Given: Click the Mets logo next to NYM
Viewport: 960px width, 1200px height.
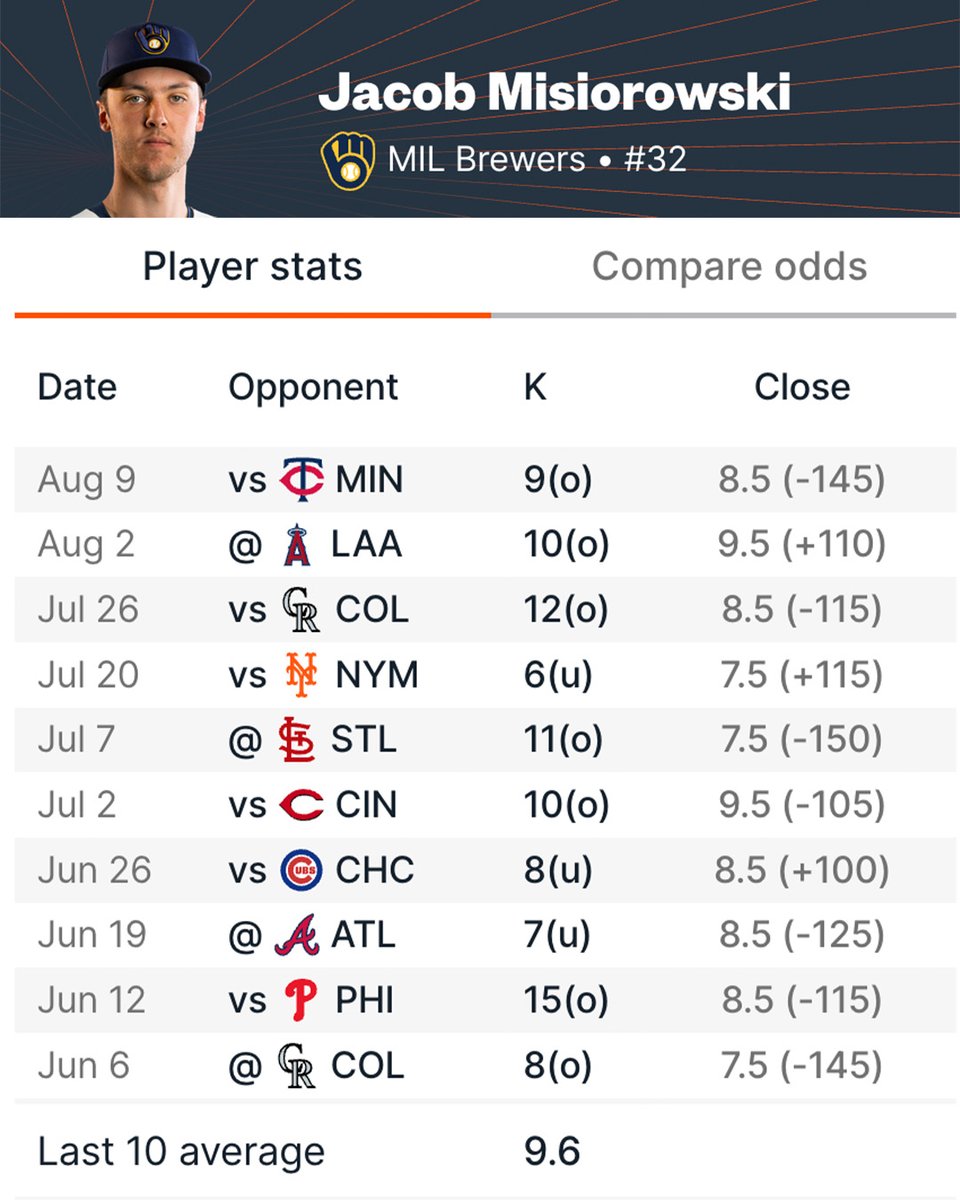Looking at the screenshot, I should (x=300, y=675).
